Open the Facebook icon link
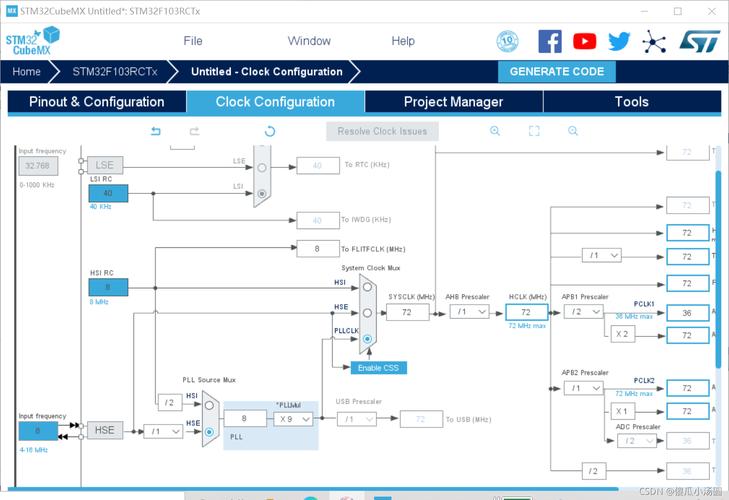Image resolution: width=729 pixels, height=500 pixels. click(550, 41)
